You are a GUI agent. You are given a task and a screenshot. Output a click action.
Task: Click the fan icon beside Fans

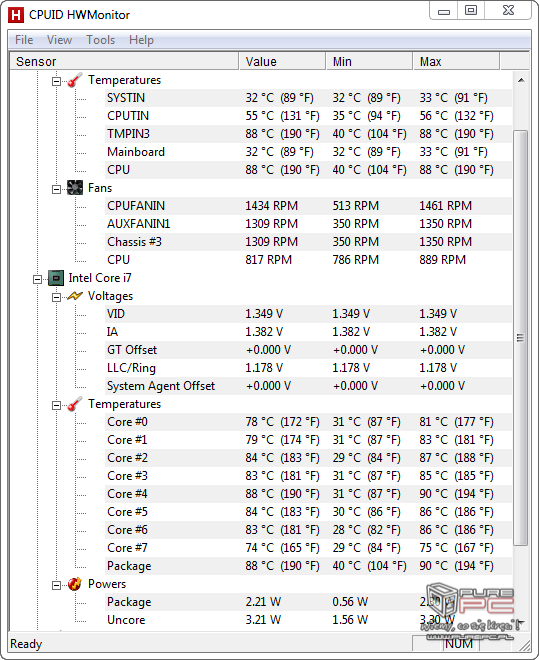click(75, 188)
